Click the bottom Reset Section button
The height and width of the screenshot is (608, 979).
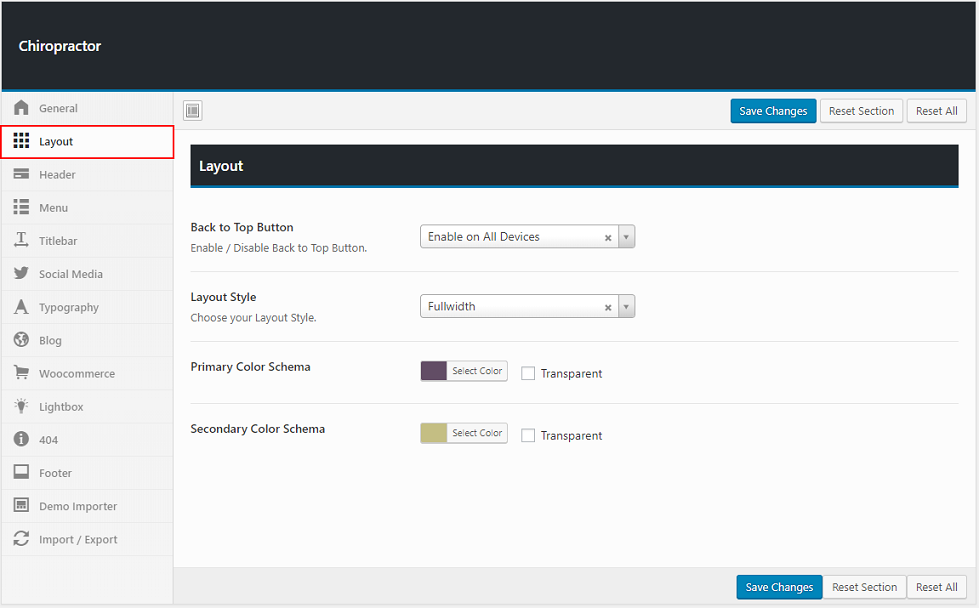(x=864, y=587)
